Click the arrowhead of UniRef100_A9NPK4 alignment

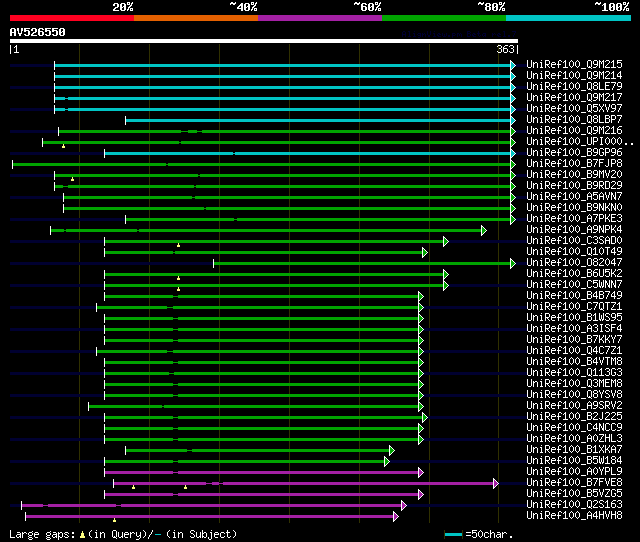click(484, 231)
